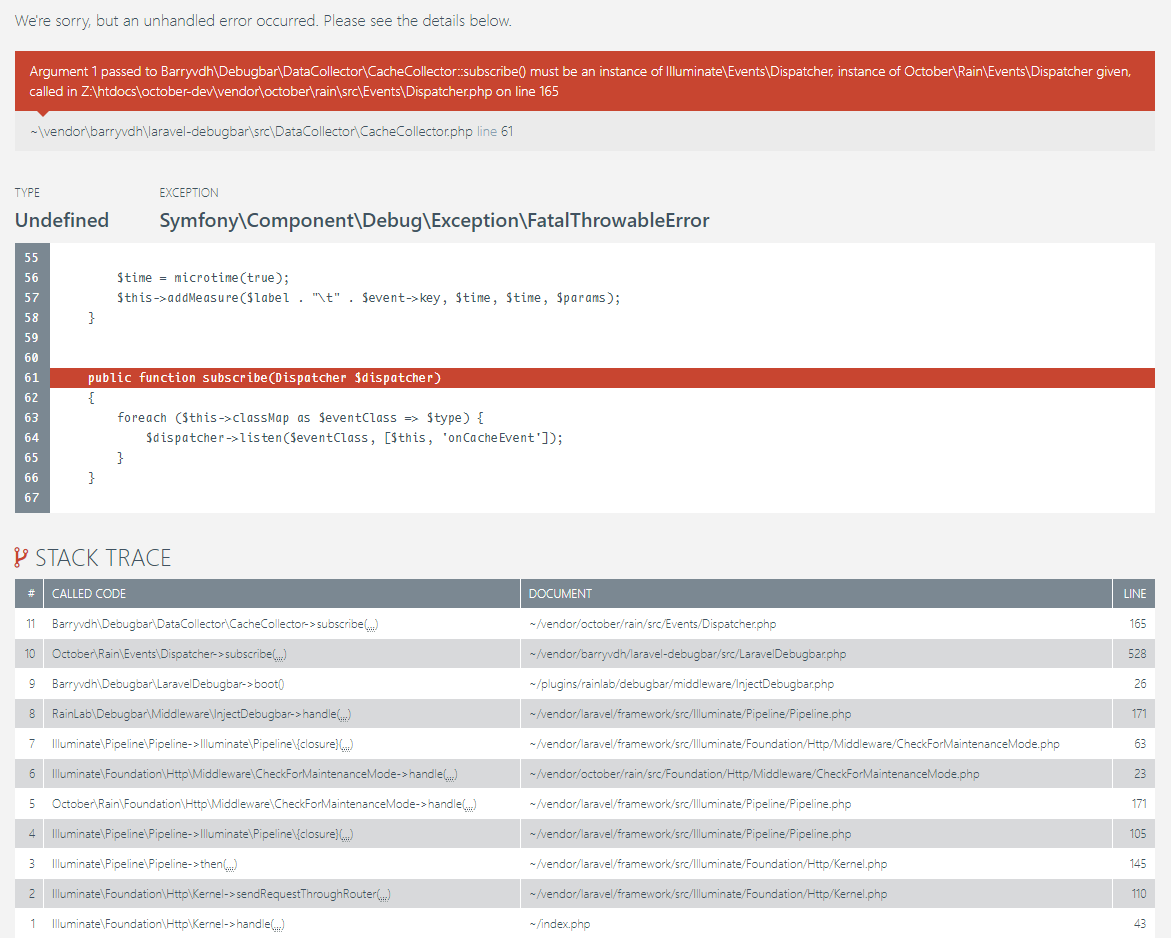Select the red error message banner
The height and width of the screenshot is (938, 1171).
[585, 80]
